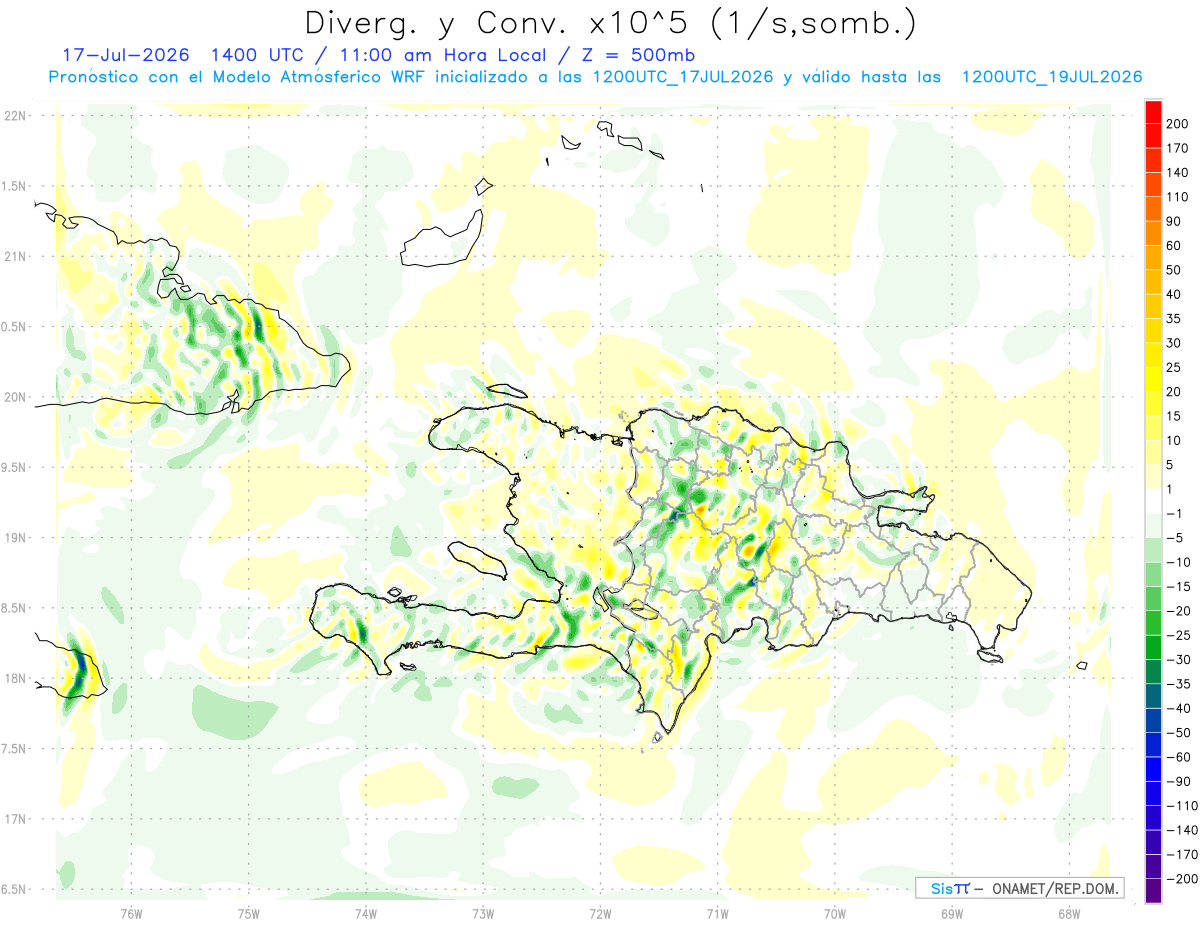Click the white colorbar segment between 1 and -1
This screenshot has height=927, width=1200.
[x=1153, y=501]
